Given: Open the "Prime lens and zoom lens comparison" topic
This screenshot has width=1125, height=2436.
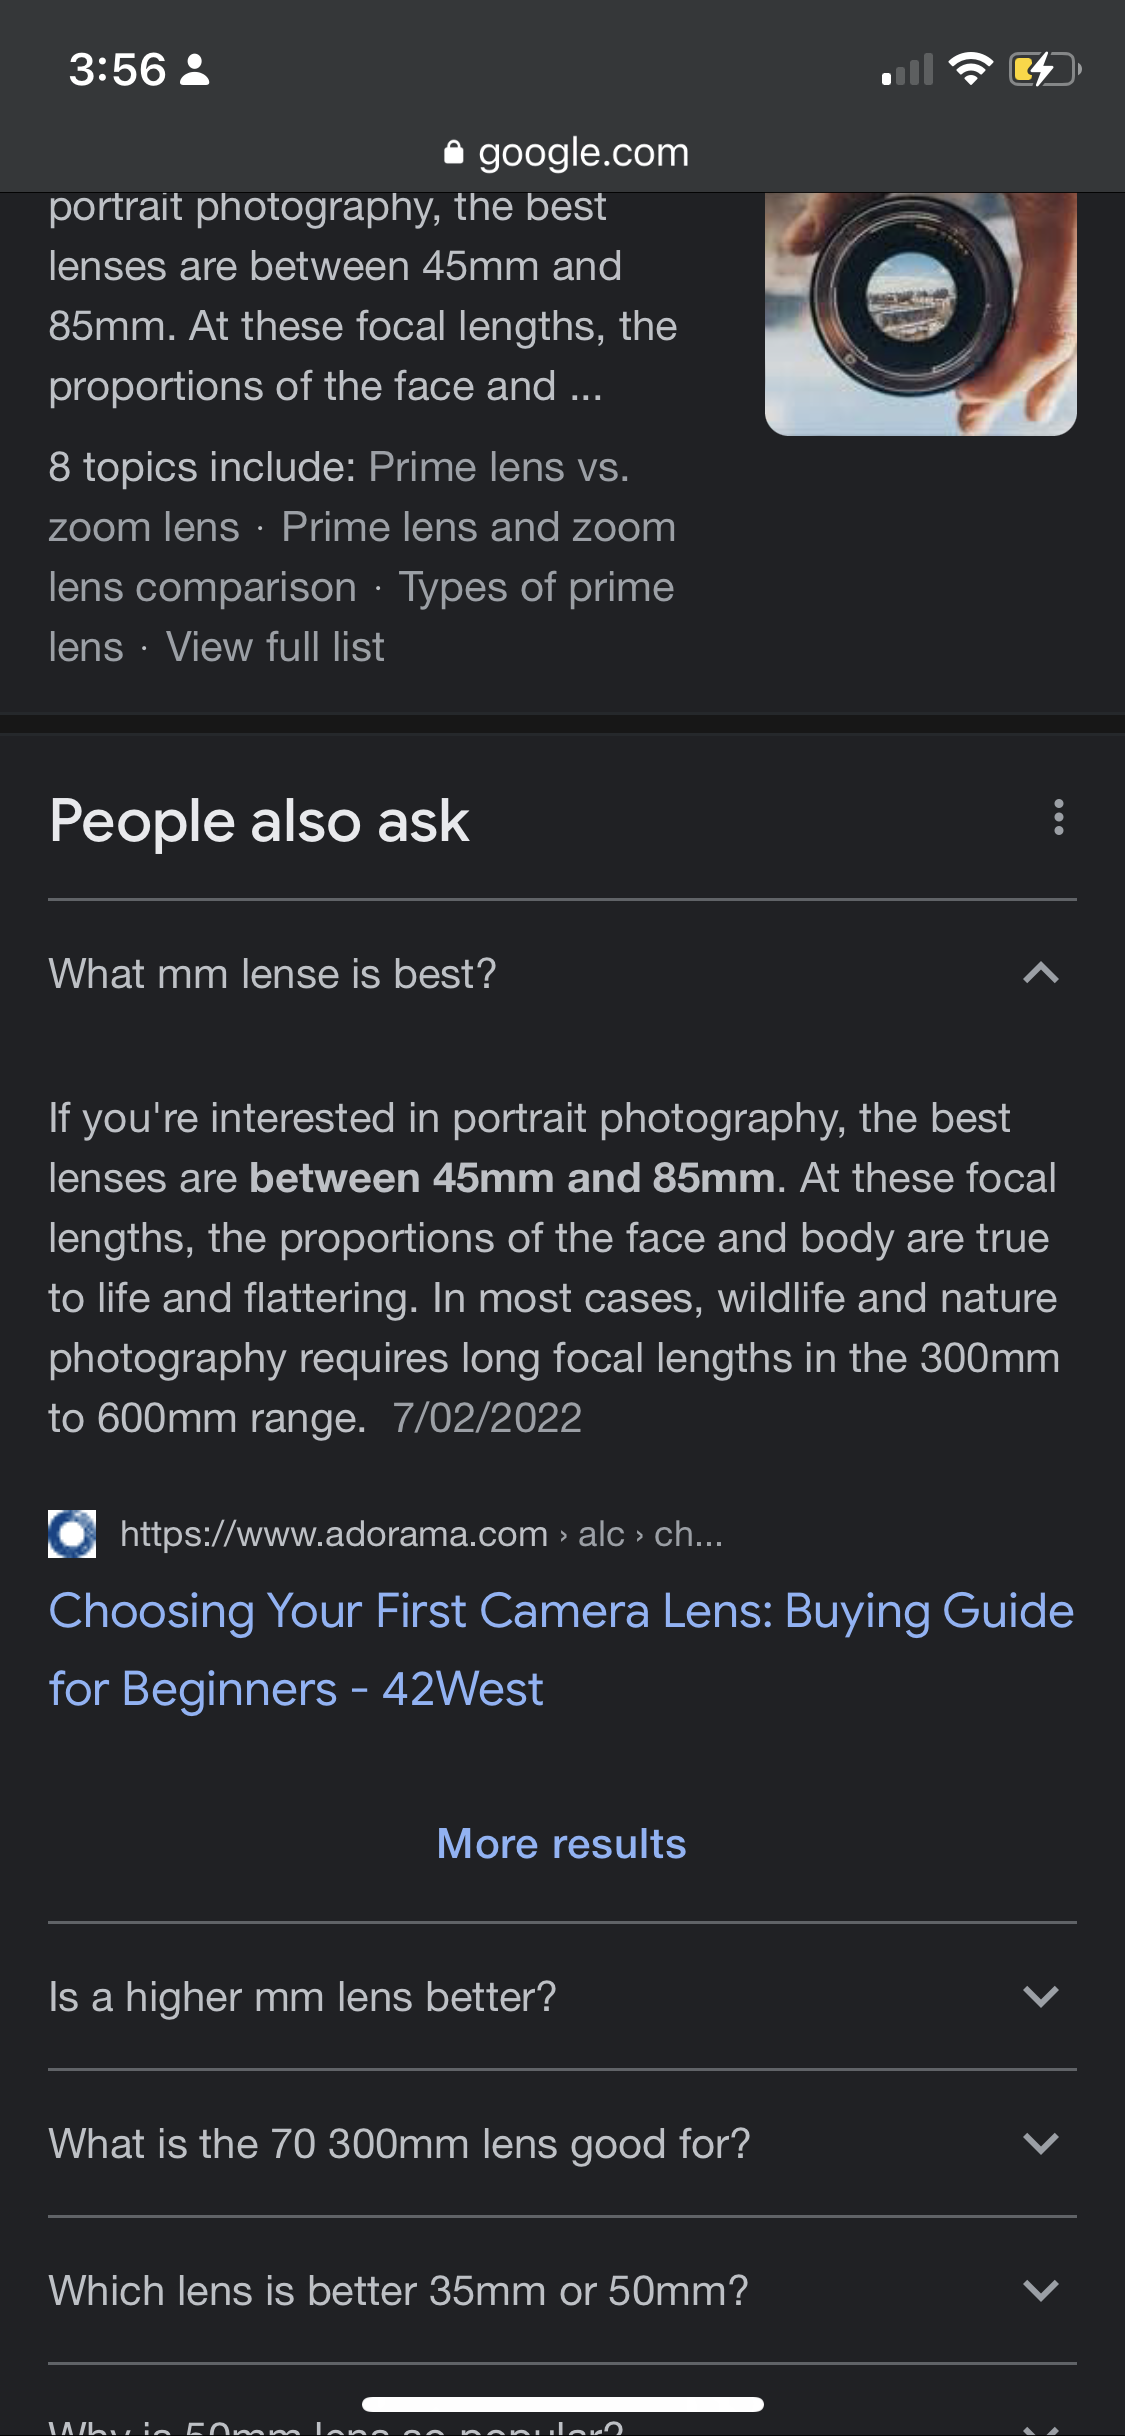Looking at the screenshot, I should pyautogui.click(x=362, y=557).
